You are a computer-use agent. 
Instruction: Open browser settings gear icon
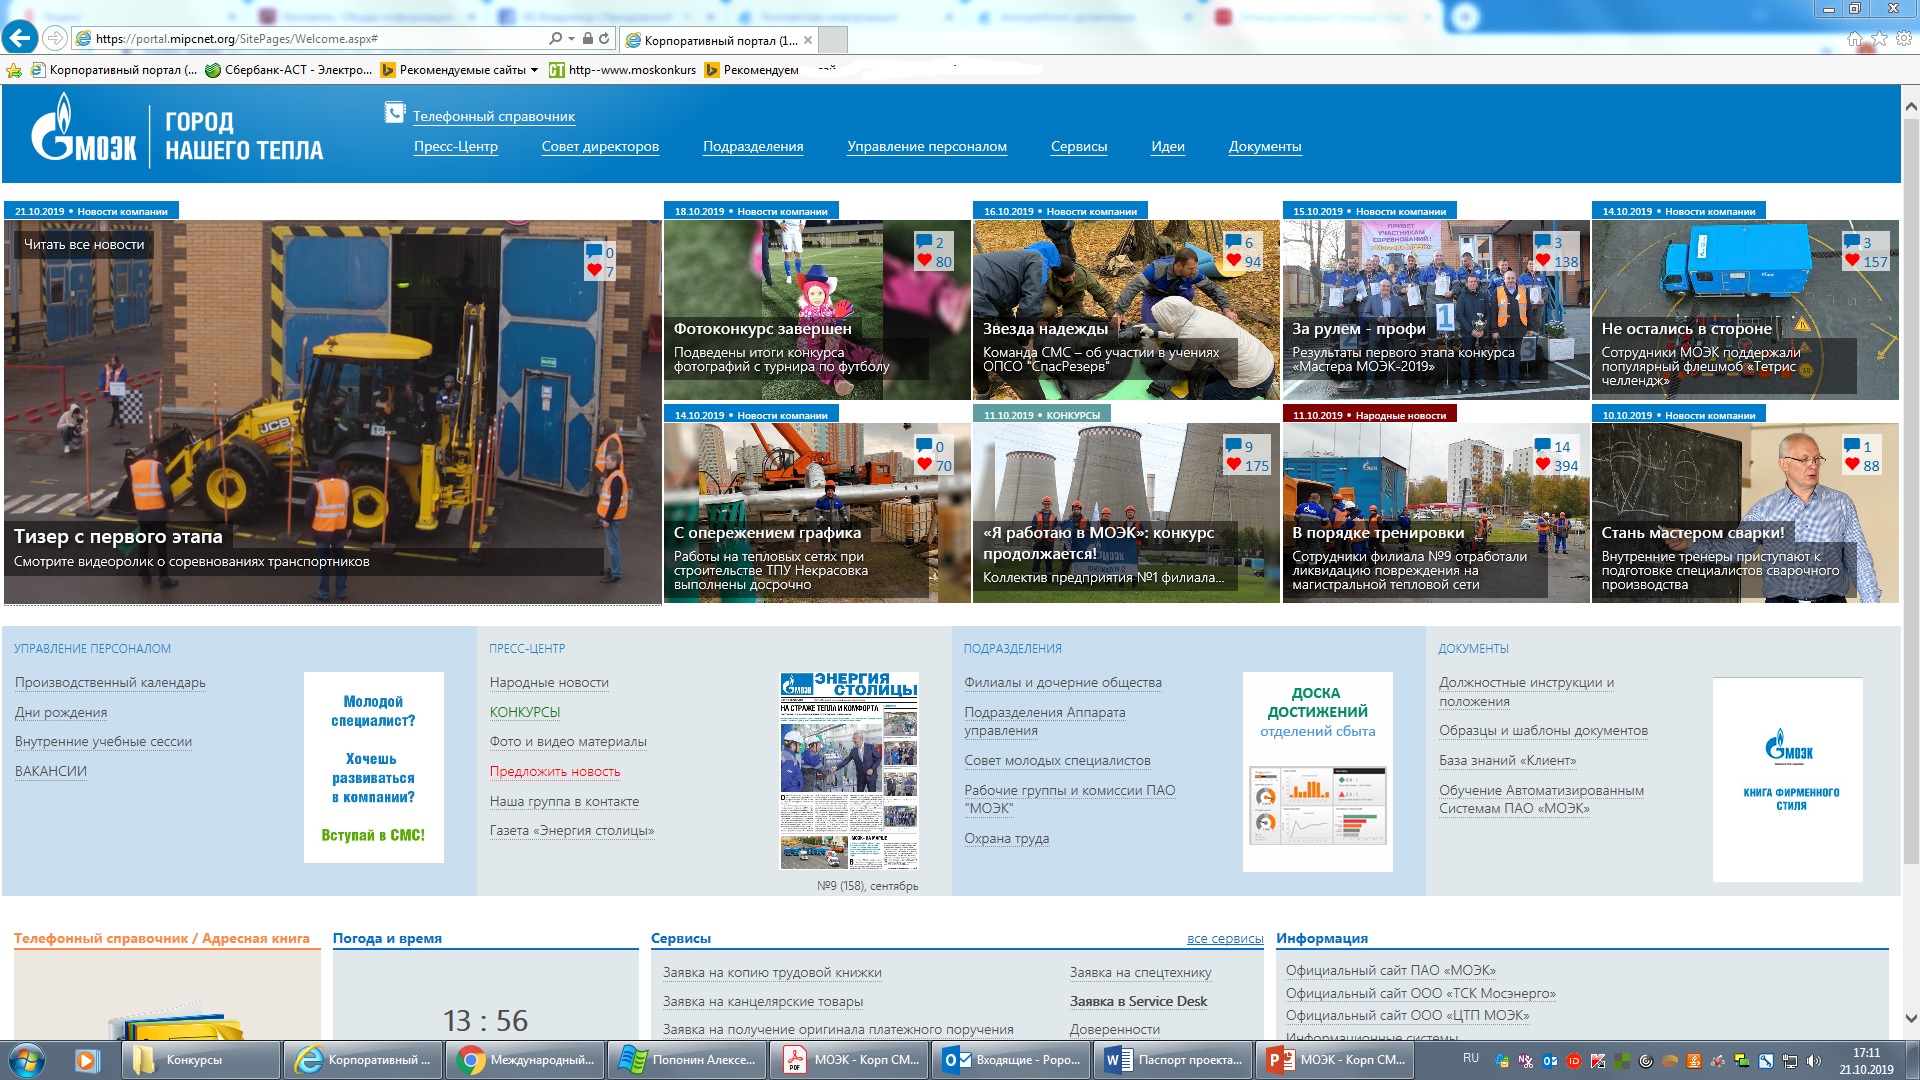point(1903,38)
